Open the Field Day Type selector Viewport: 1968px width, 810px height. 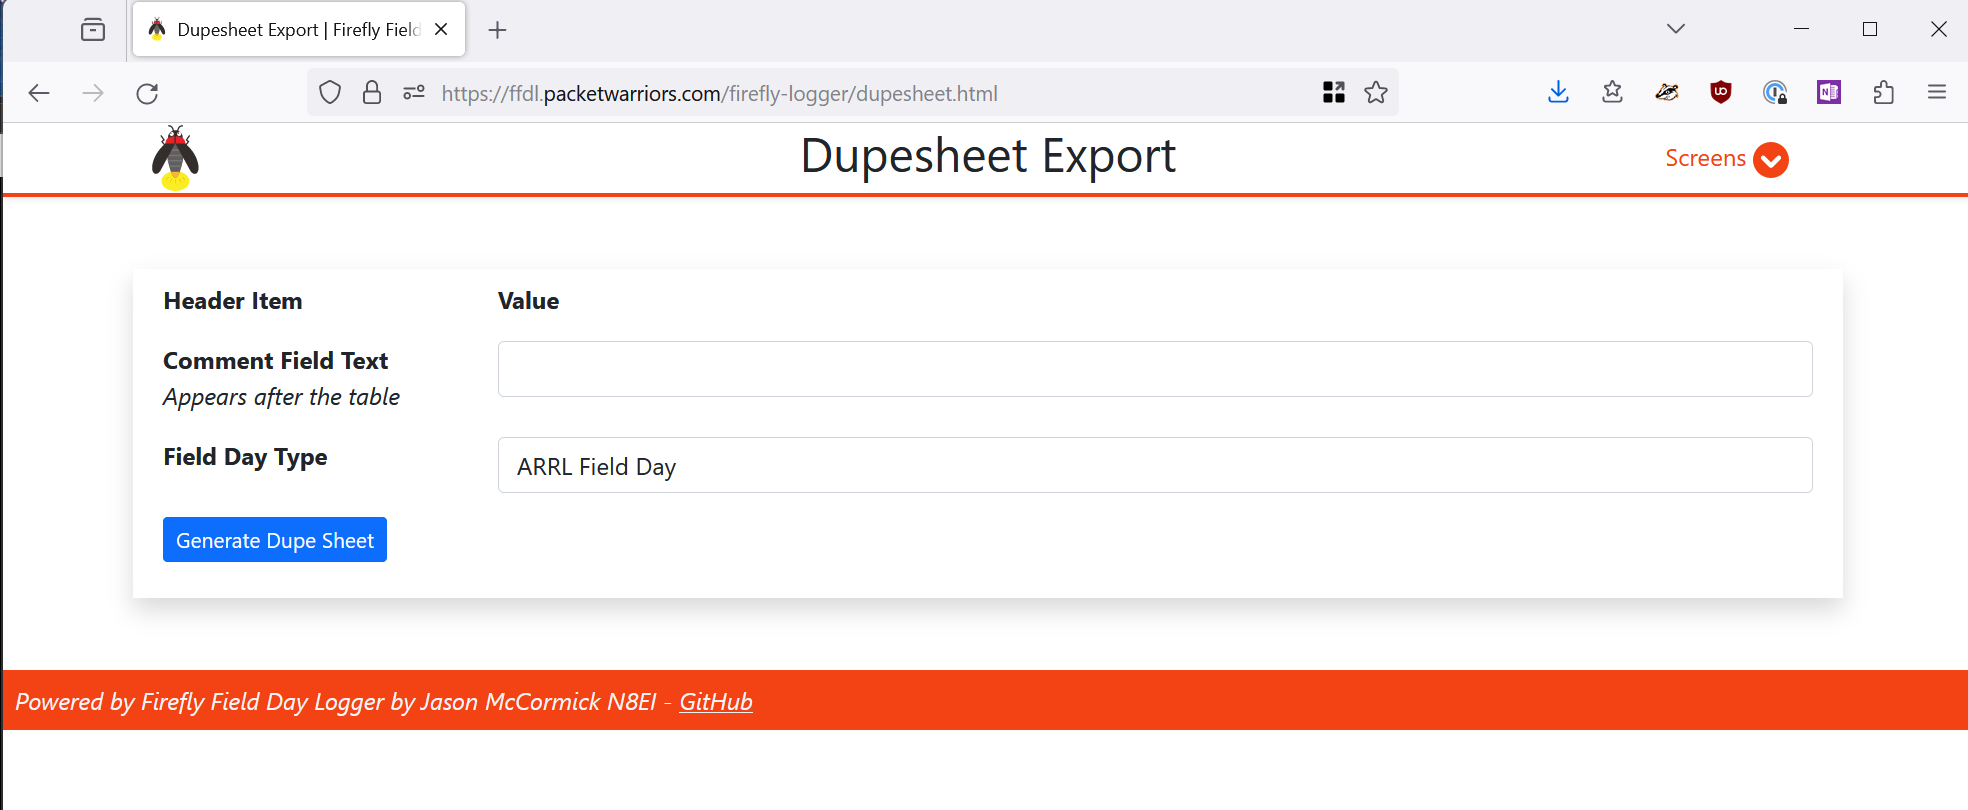pos(1154,466)
